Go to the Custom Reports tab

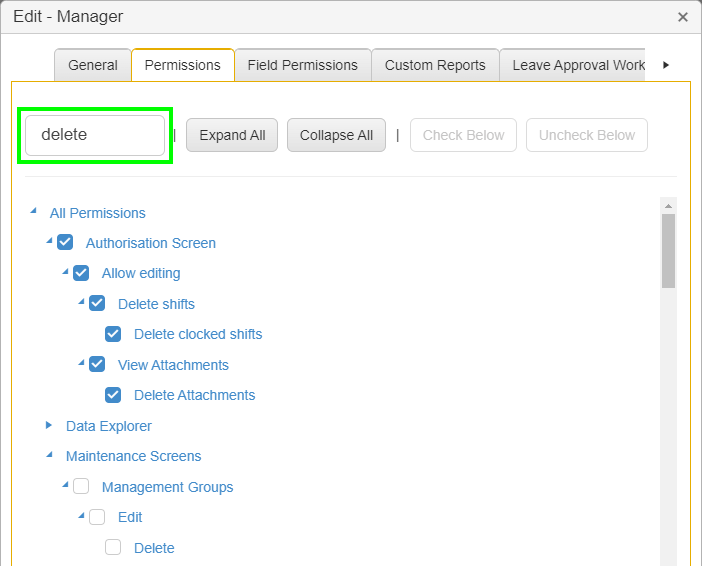(435, 65)
